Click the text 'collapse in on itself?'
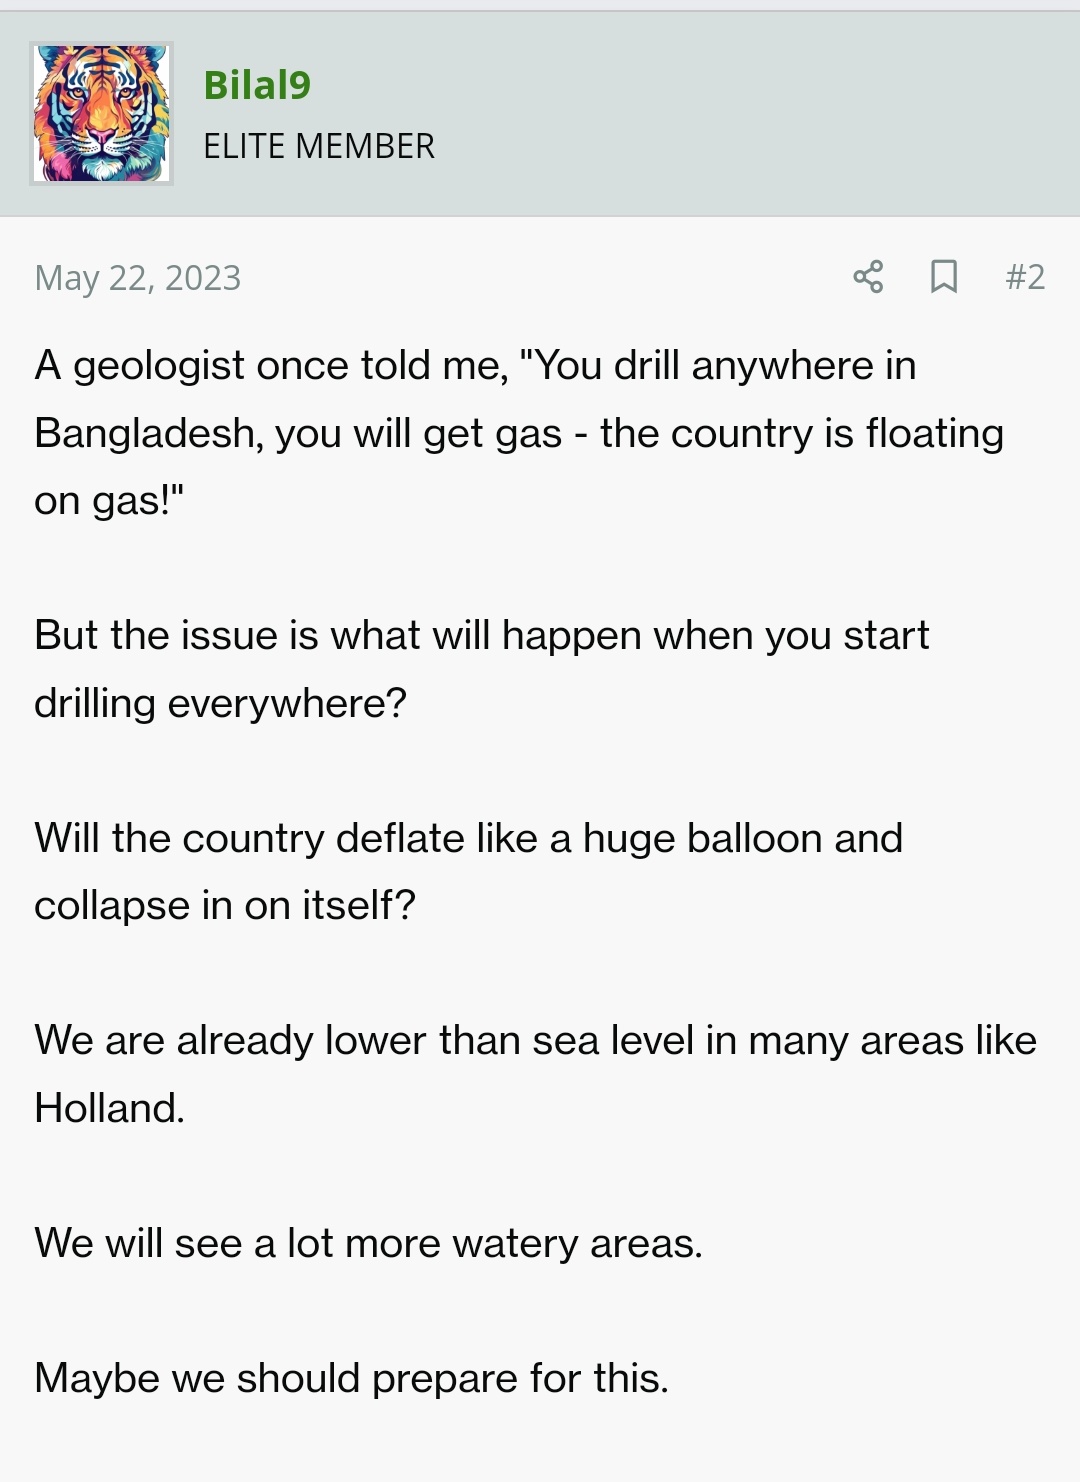 (224, 905)
